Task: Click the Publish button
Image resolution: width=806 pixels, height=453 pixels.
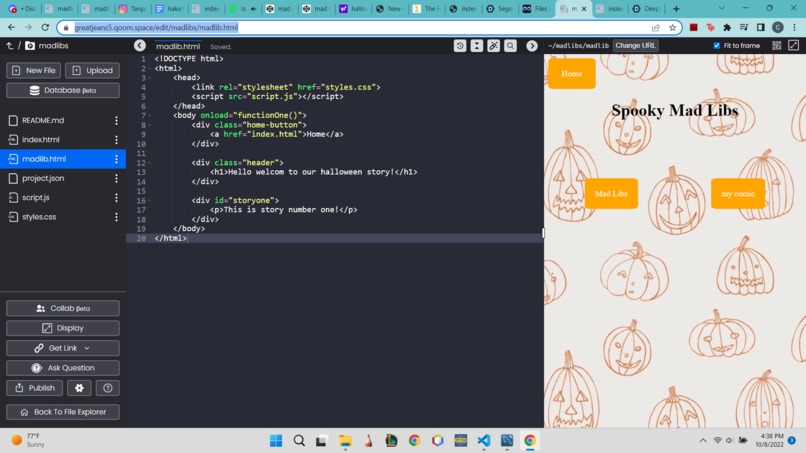Action: (x=34, y=388)
